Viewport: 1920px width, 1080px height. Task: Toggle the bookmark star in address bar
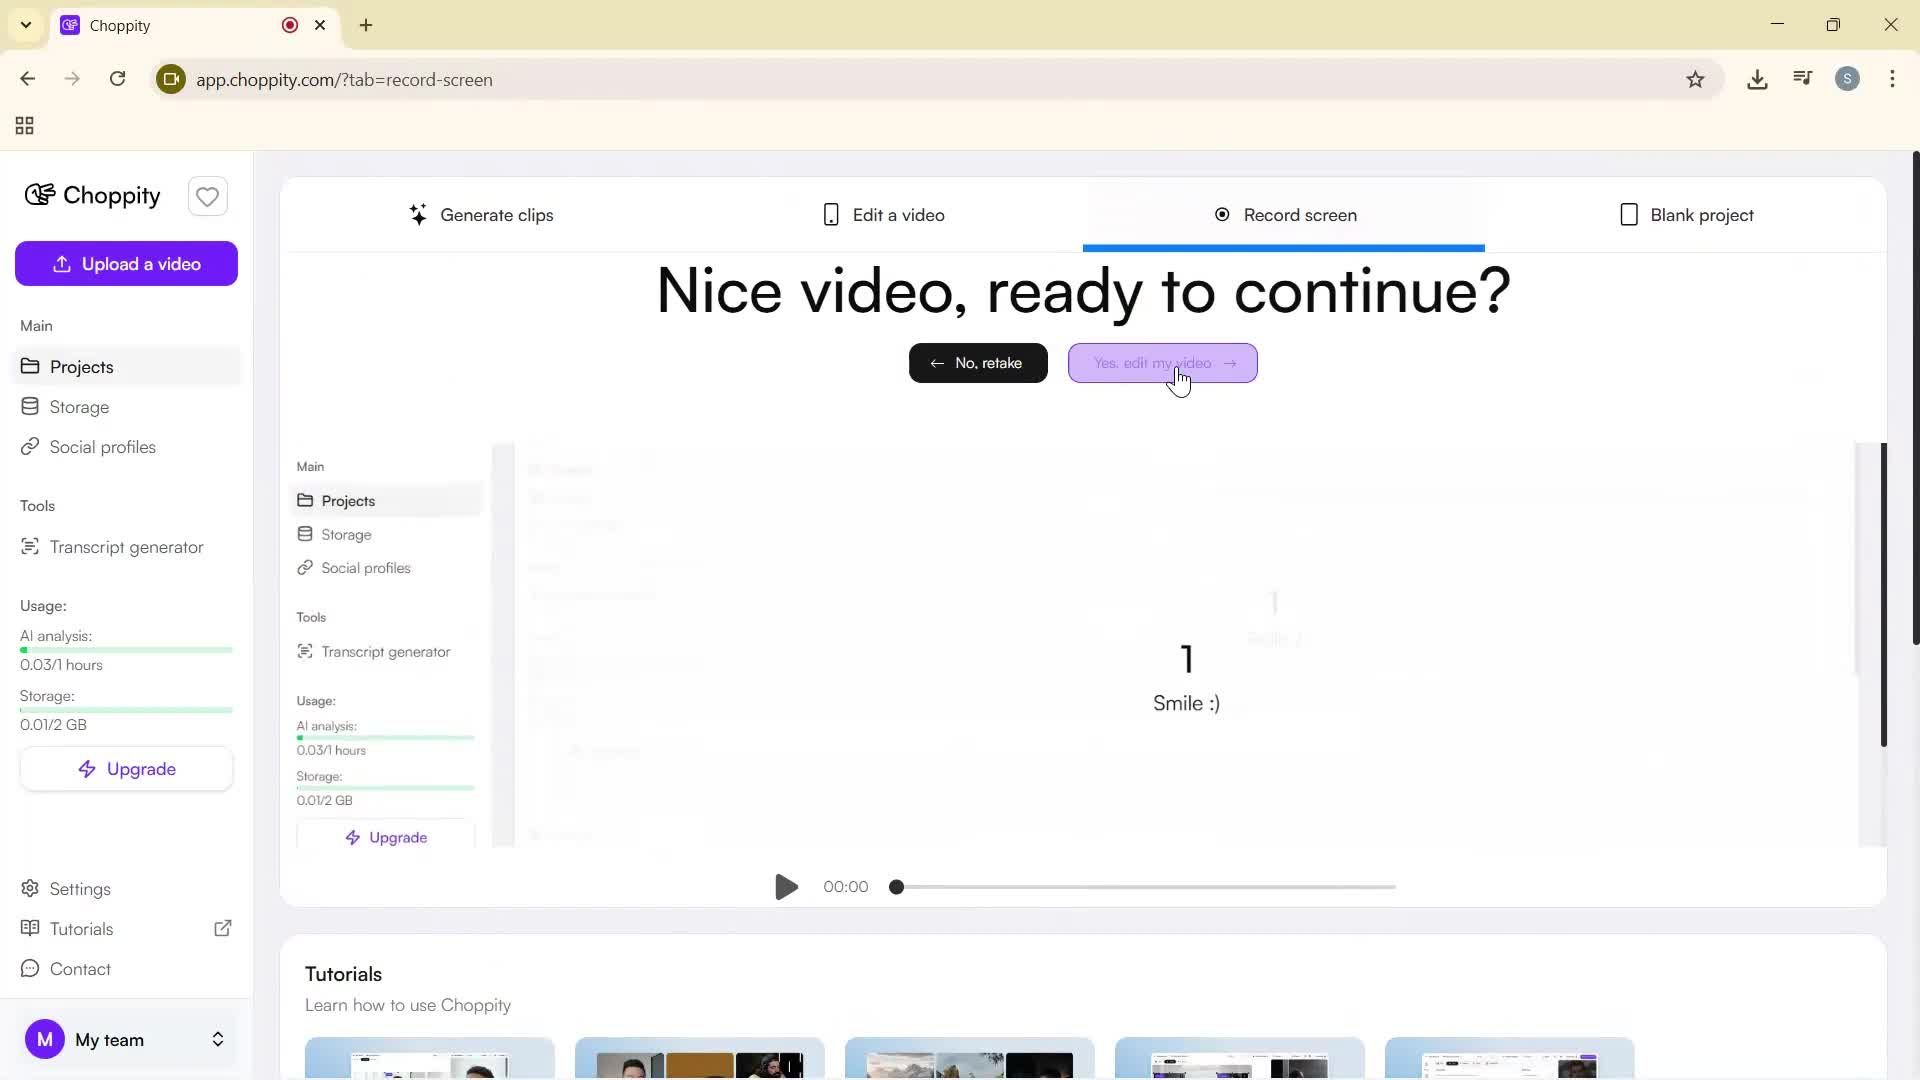tap(1696, 79)
